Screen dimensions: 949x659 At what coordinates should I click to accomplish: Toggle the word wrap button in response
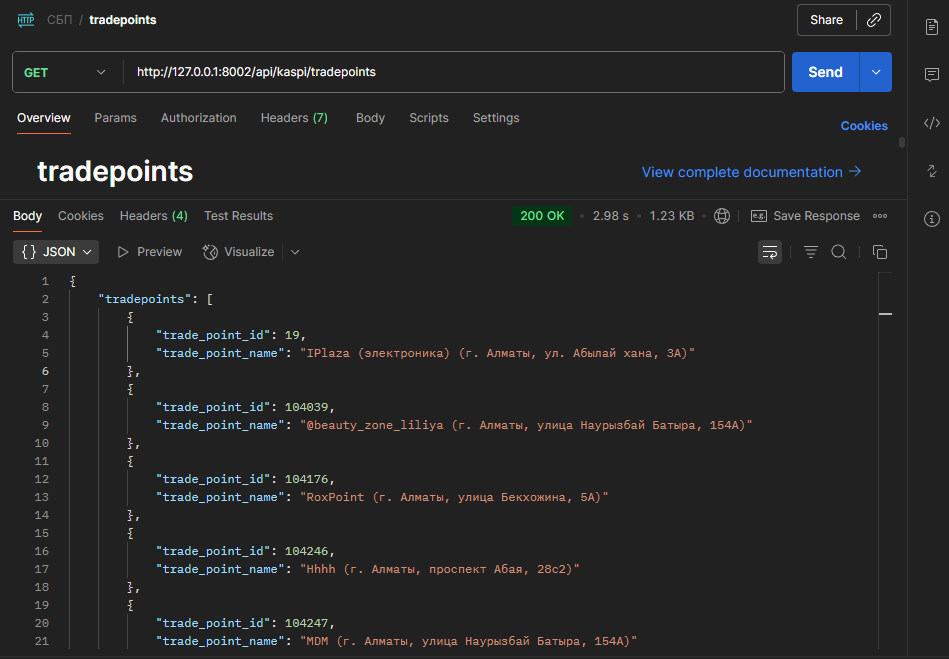pos(770,252)
